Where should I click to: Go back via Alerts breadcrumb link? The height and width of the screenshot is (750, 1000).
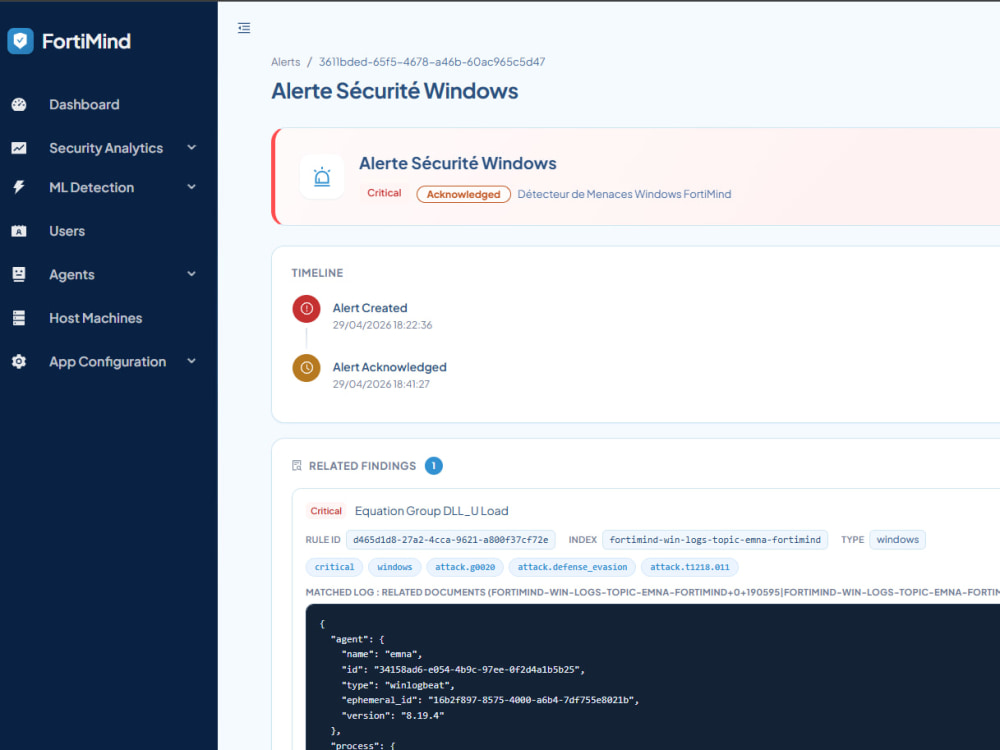(x=285, y=62)
